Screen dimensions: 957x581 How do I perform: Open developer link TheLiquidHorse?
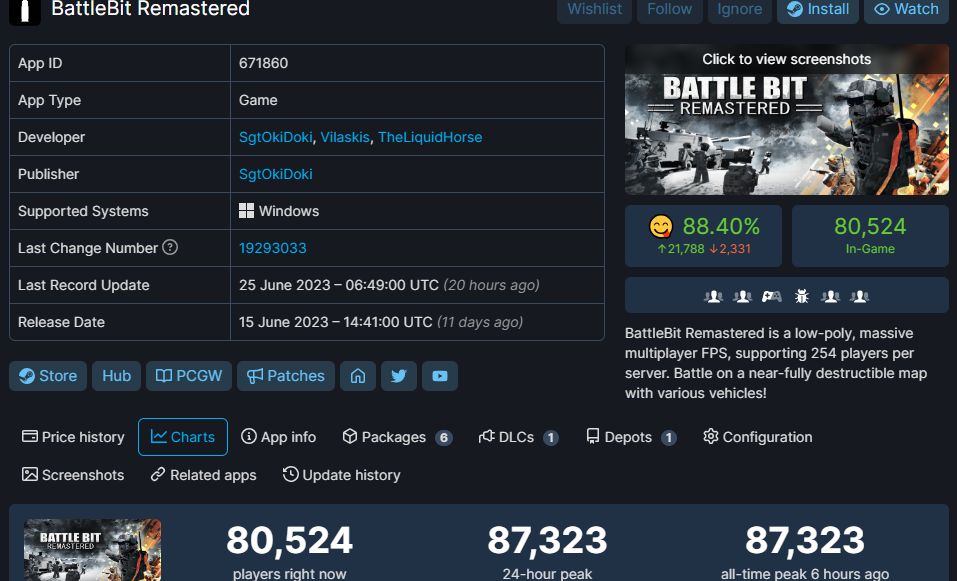click(x=430, y=137)
